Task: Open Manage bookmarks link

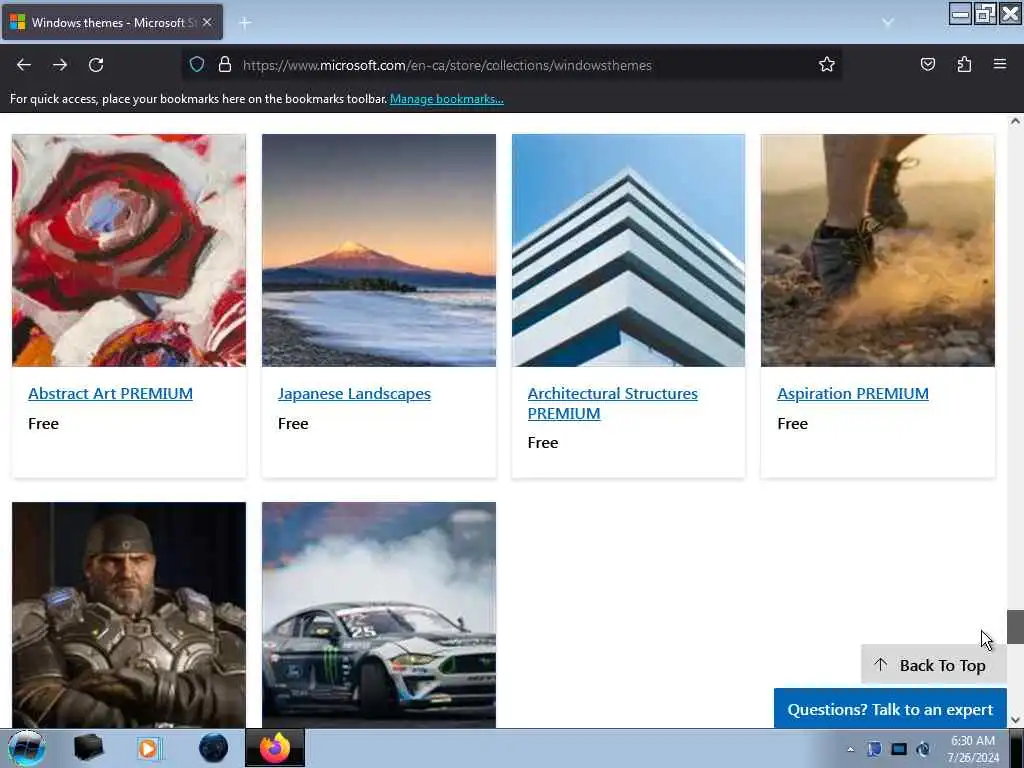Action: point(447,99)
